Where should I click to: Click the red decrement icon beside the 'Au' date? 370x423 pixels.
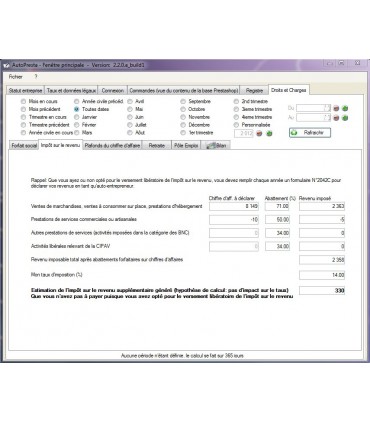[x=336, y=118]
